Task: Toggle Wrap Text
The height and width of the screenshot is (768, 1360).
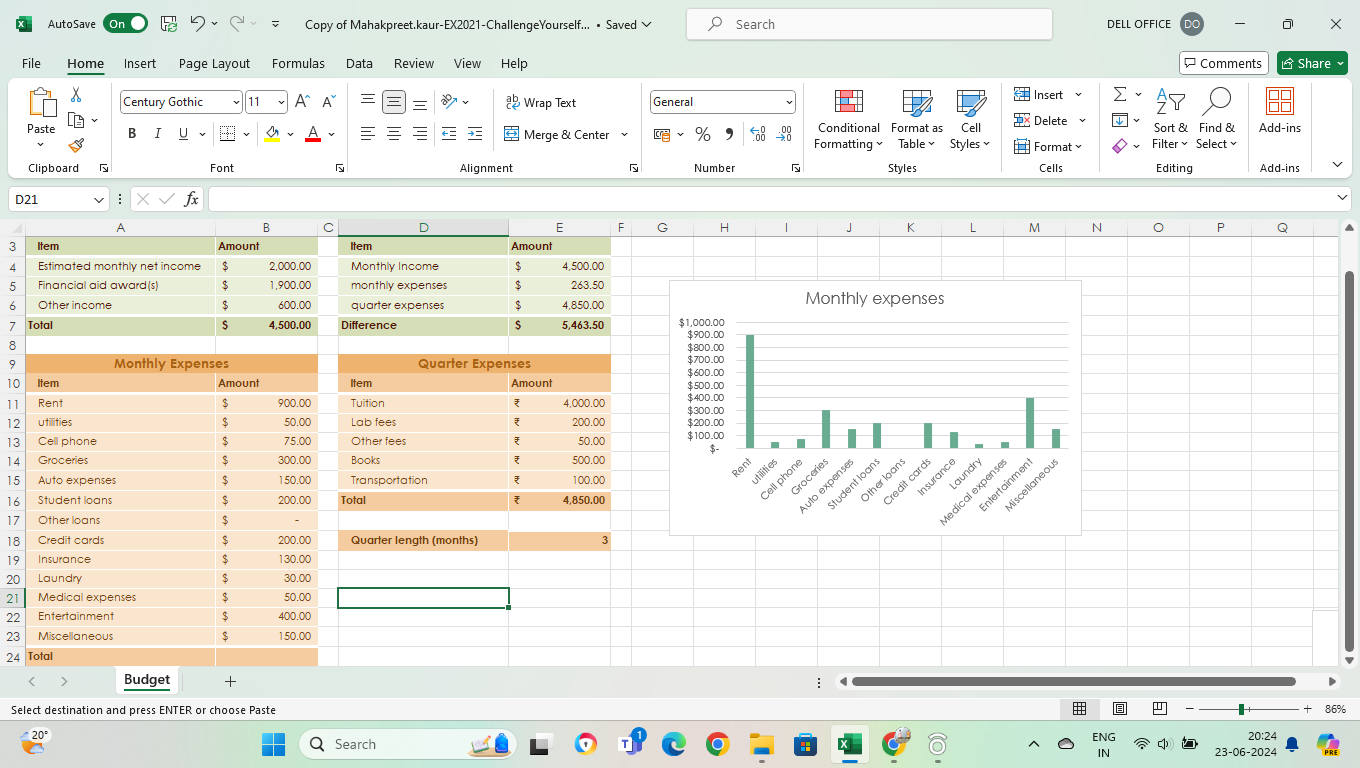Action: click(541, 102)
